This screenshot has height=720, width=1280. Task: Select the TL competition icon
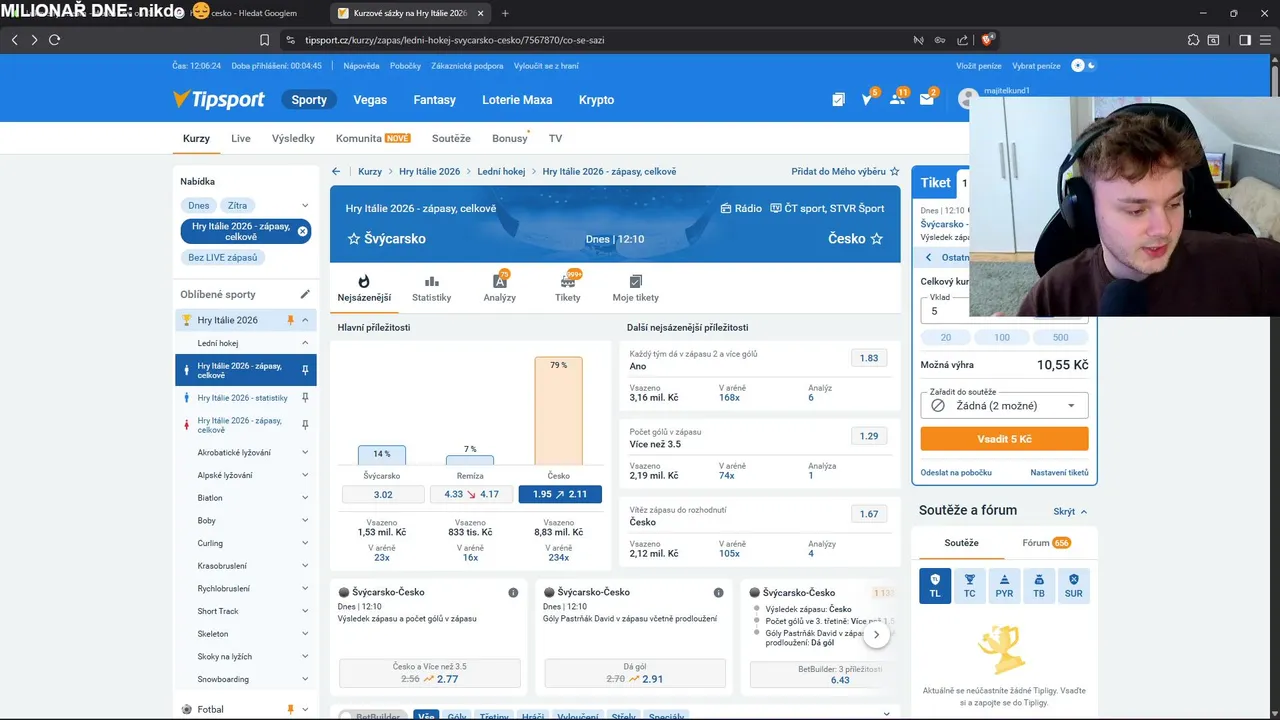[935, 585]
